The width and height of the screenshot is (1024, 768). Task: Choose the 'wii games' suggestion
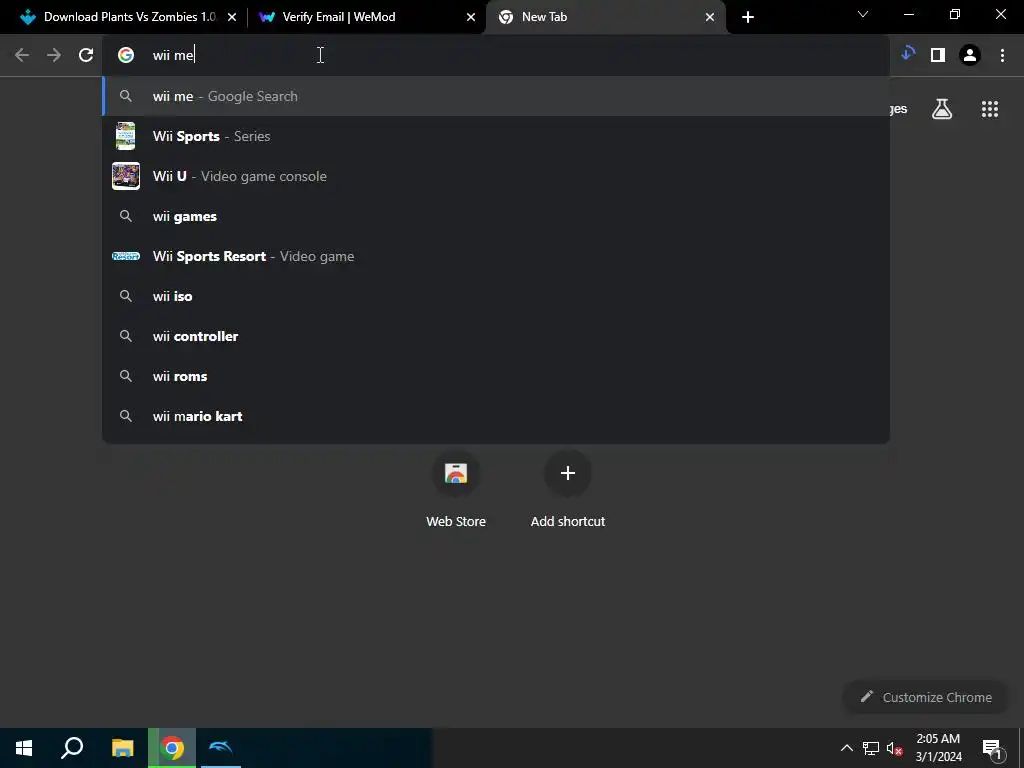tap(496, 216)
